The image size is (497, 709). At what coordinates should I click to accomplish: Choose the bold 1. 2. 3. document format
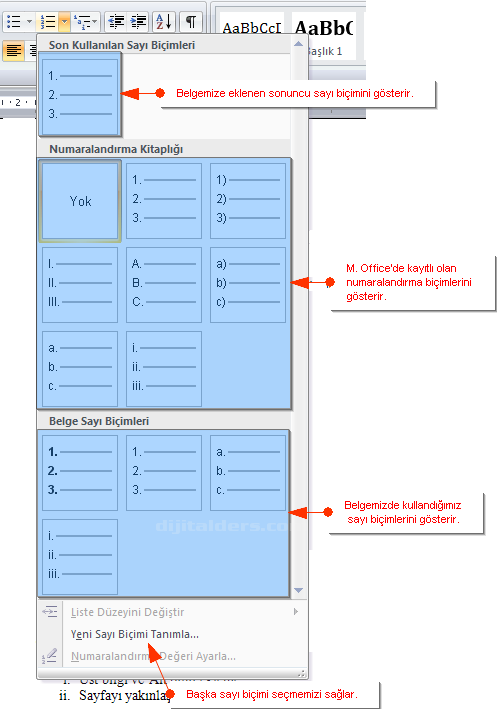pos(80,473)
